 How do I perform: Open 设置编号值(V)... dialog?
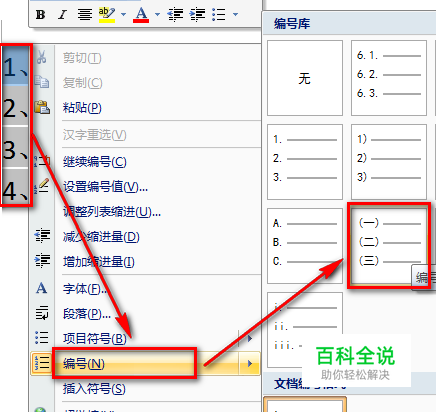pos(105,187)
